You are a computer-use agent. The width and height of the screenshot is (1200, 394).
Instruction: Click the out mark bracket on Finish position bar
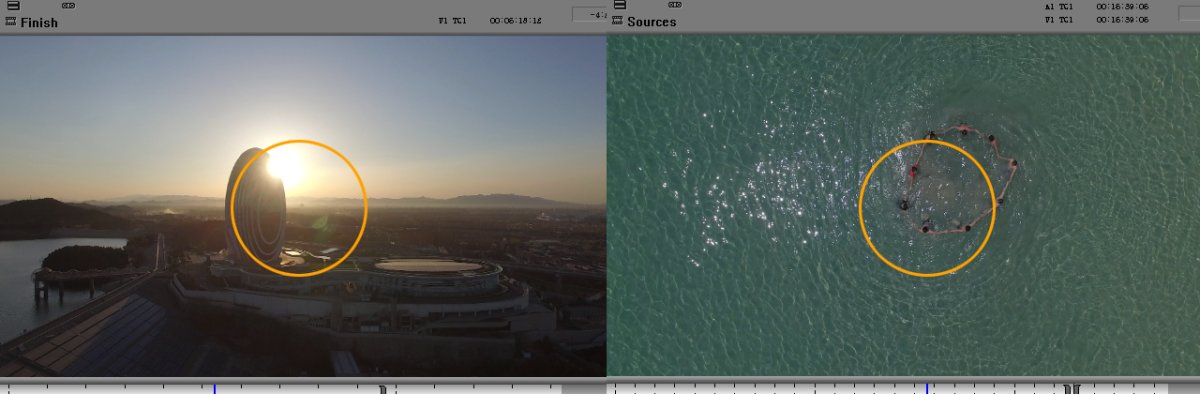(x=383, y=389)
